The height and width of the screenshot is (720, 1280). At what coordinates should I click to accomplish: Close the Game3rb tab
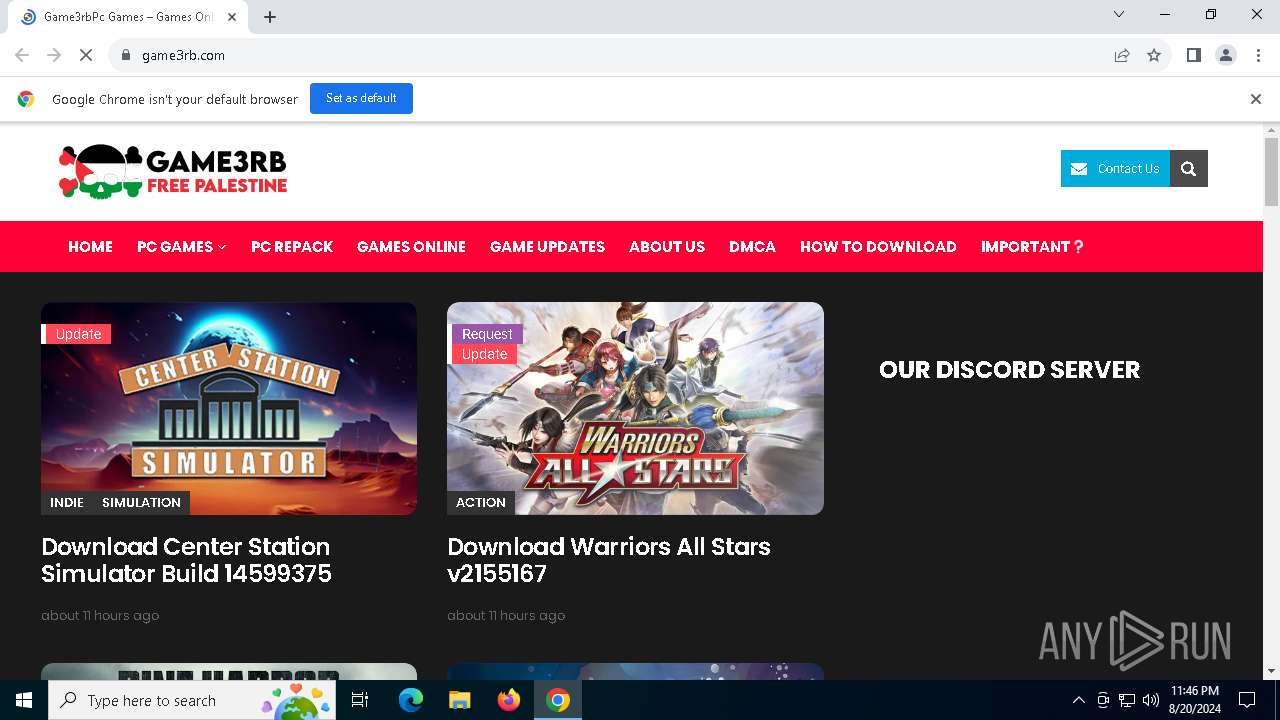pos(233,17)
